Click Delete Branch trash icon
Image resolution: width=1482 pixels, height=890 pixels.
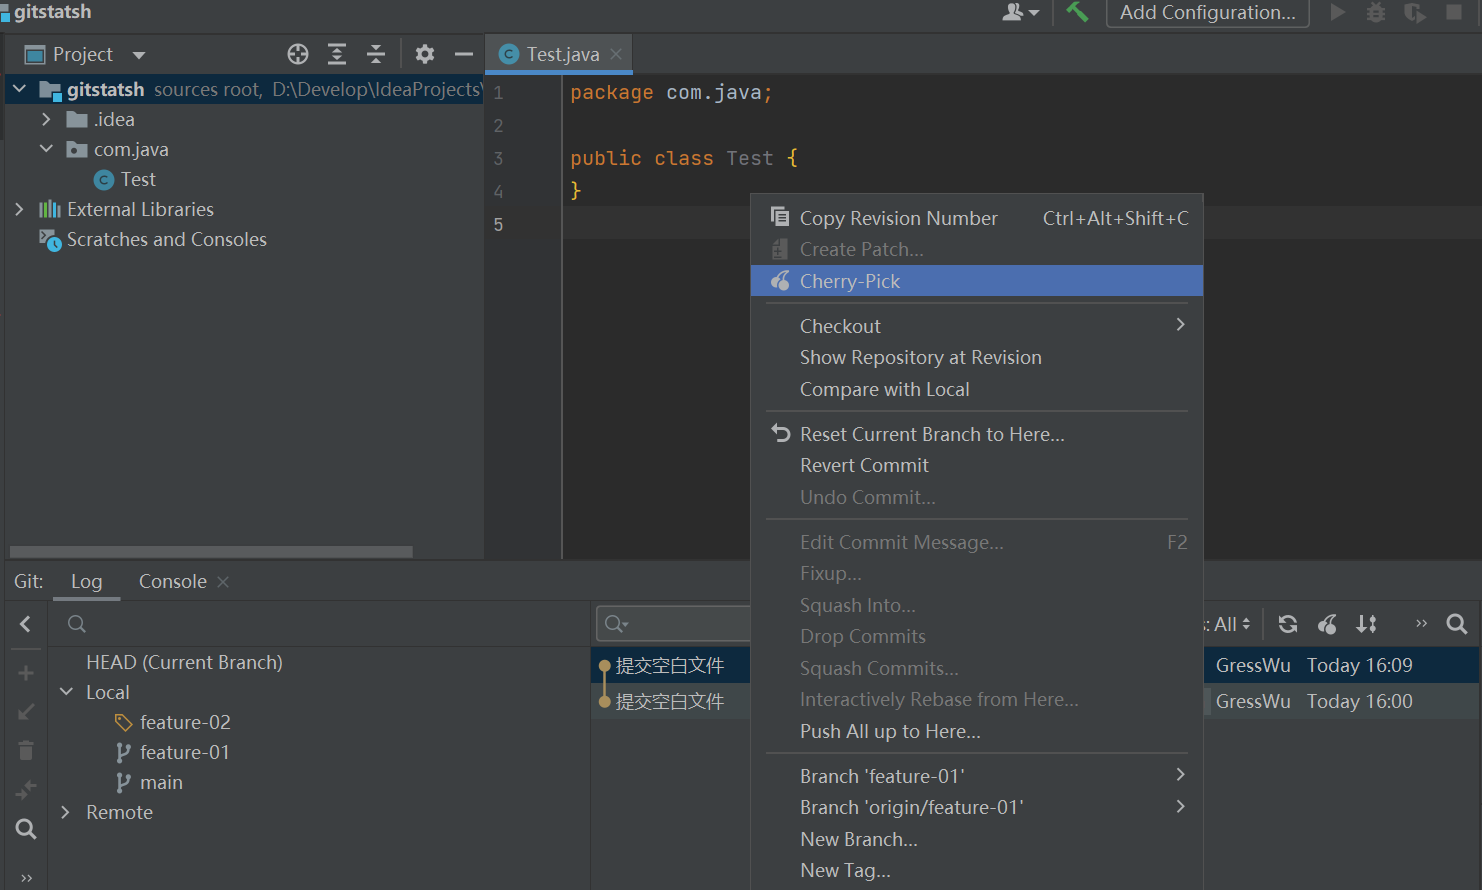point(26,750)
